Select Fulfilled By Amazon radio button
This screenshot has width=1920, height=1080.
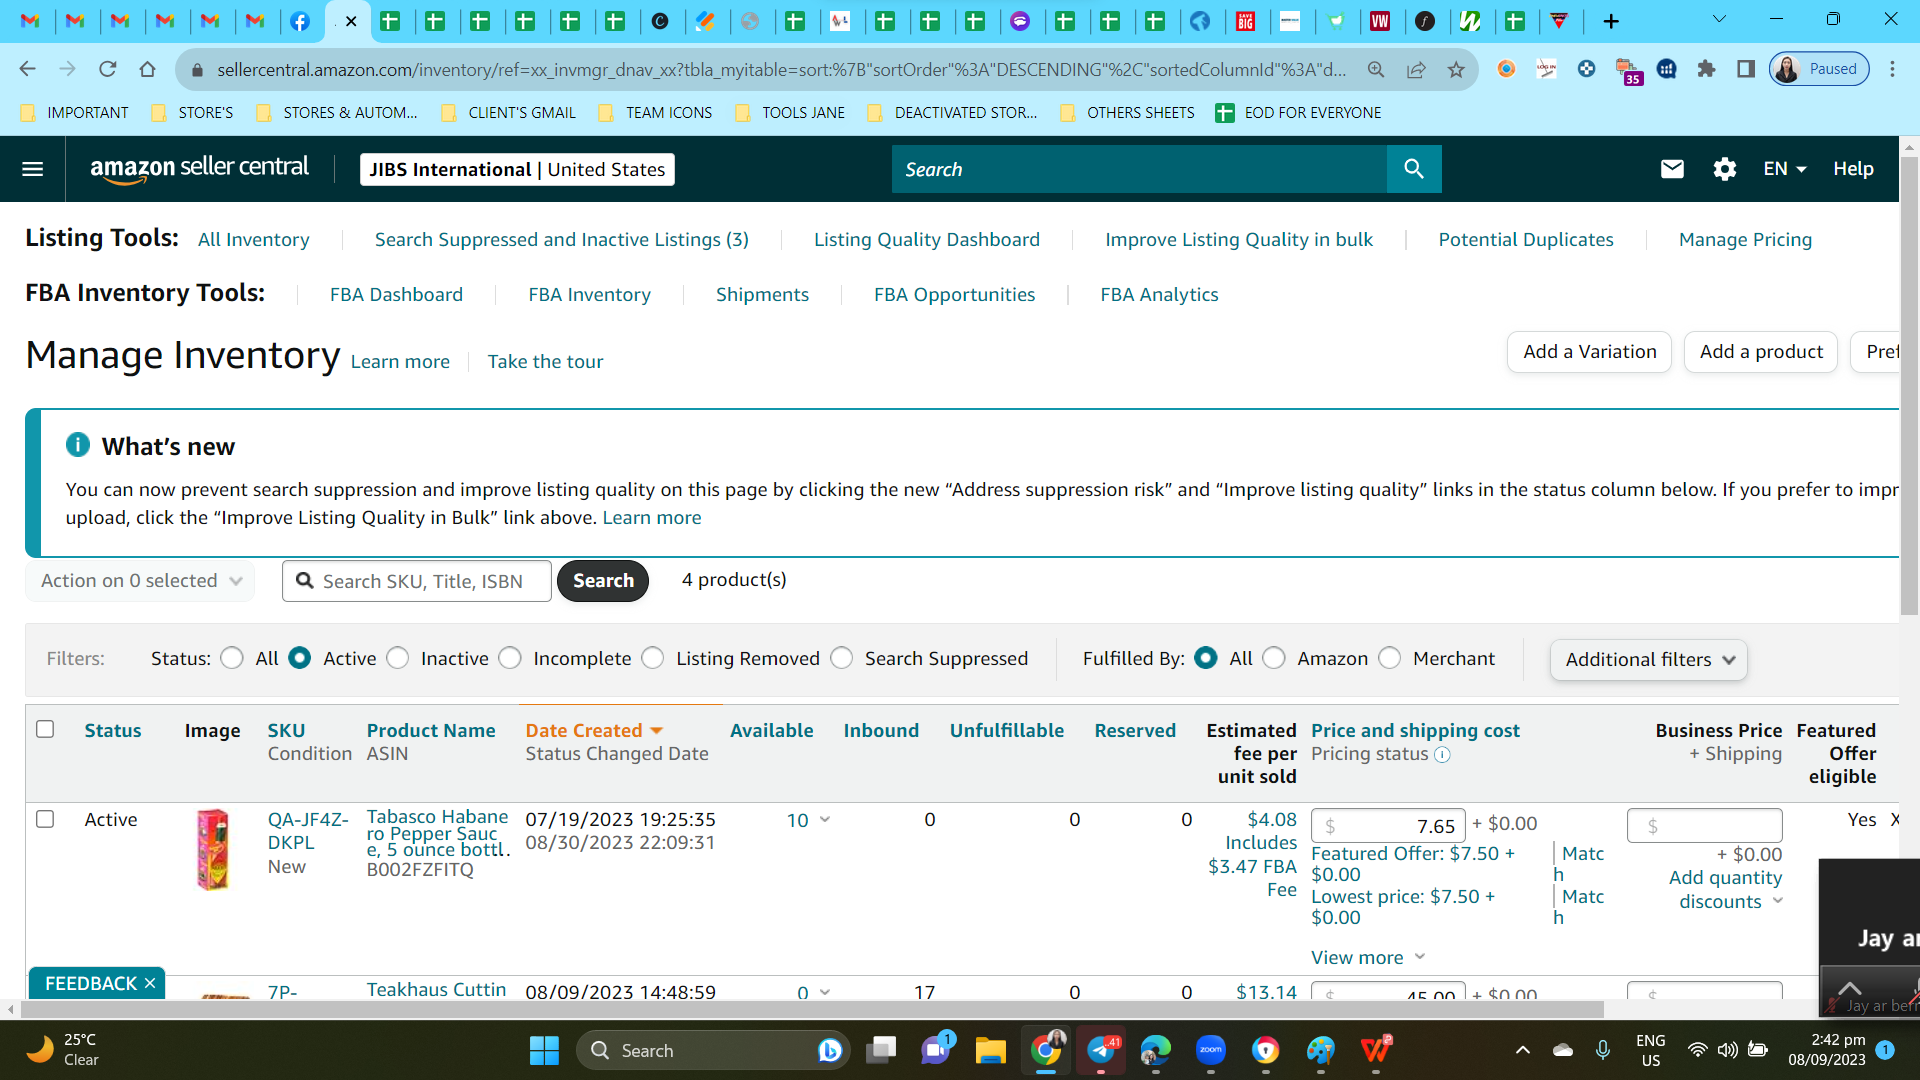[1274, 658]
